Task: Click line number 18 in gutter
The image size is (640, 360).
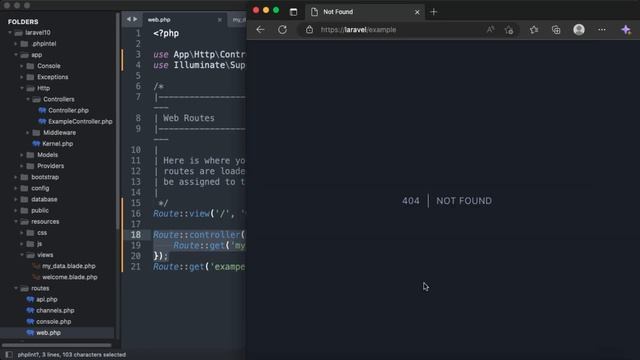Action: click(x=136, y=235)
